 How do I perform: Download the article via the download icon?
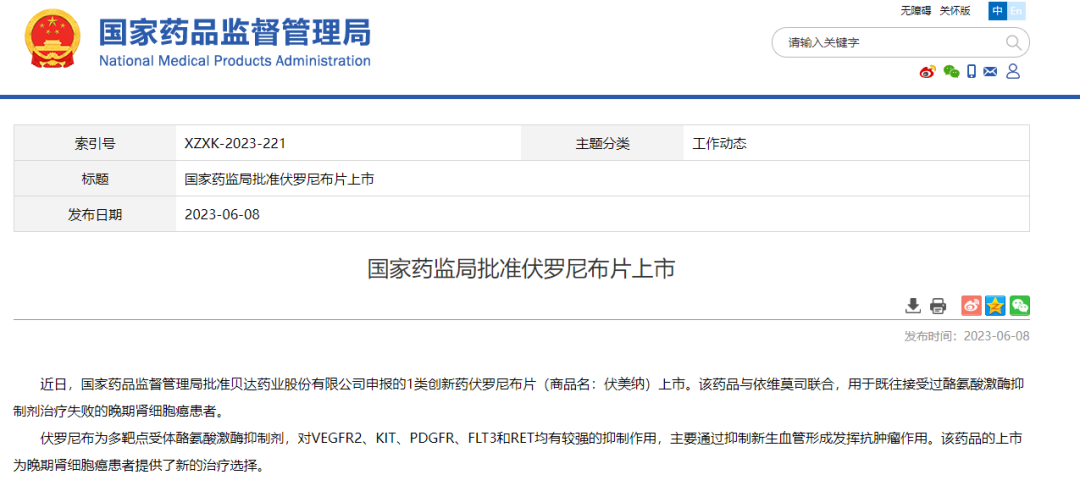913,306
